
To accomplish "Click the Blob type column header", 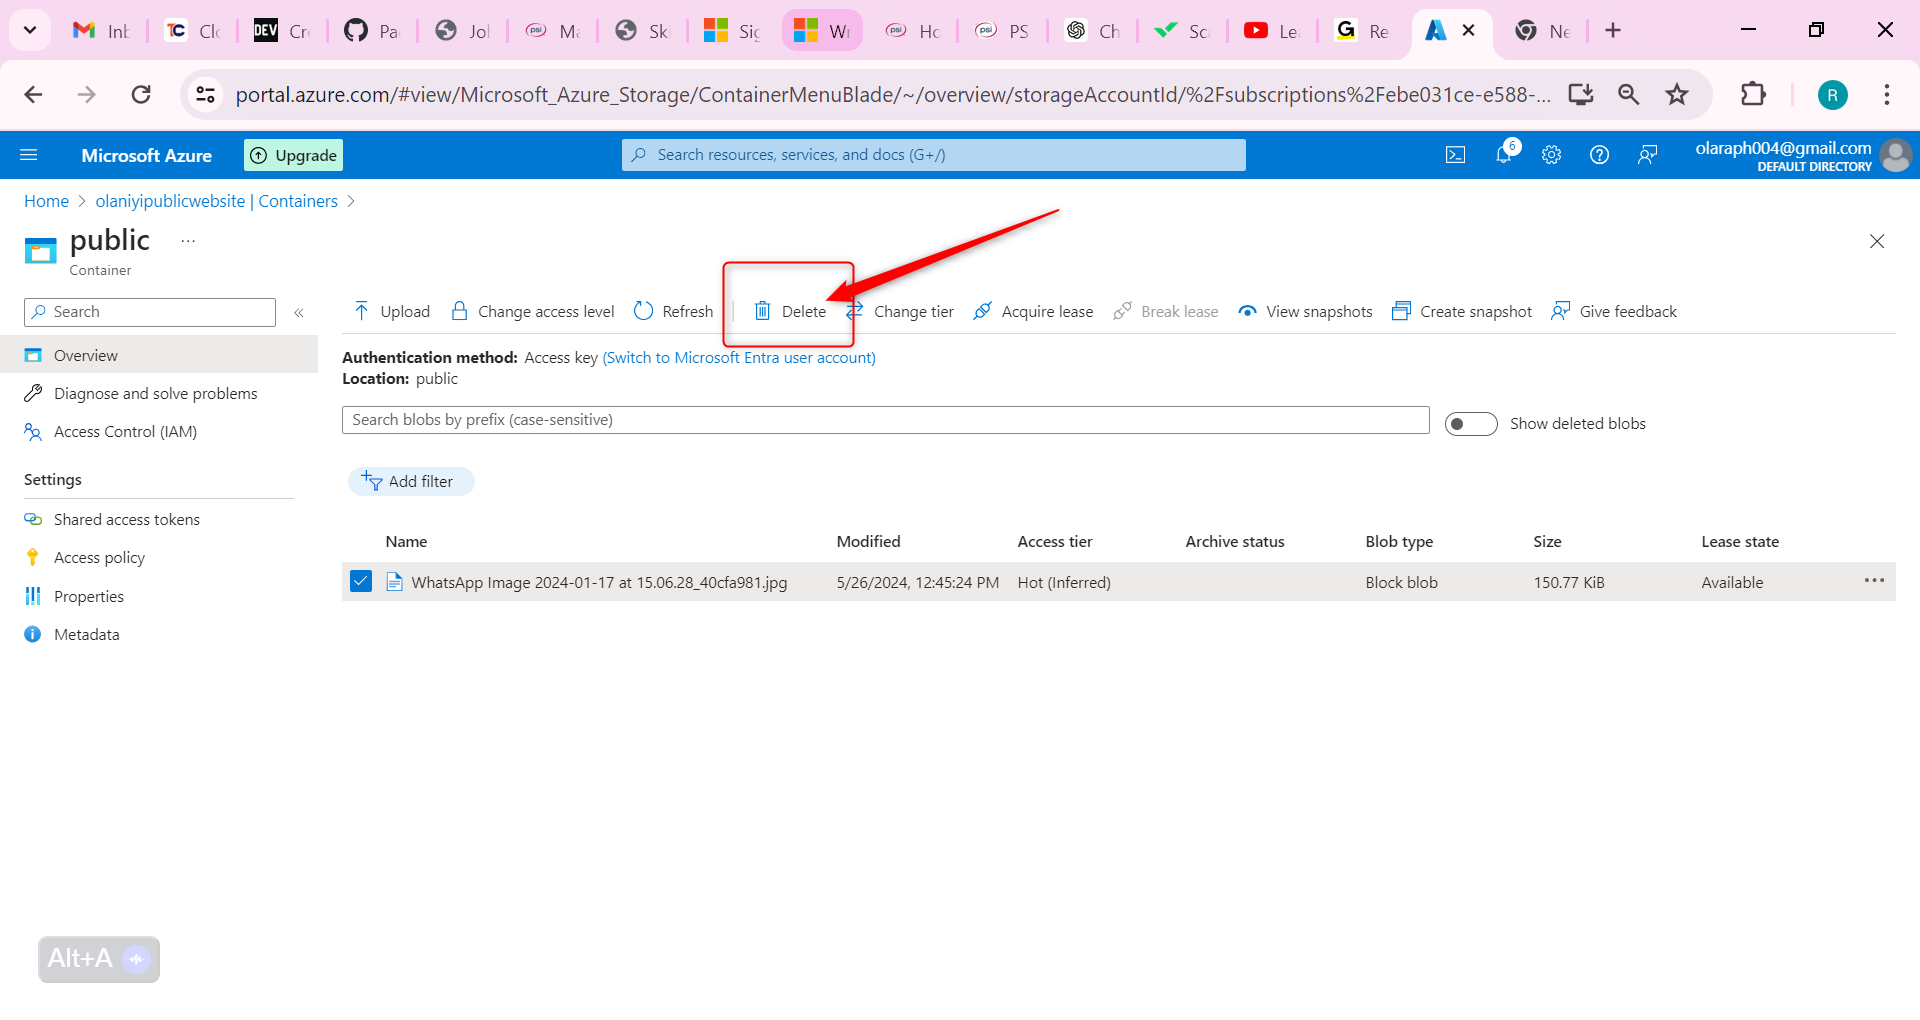I will (1399, 541).
